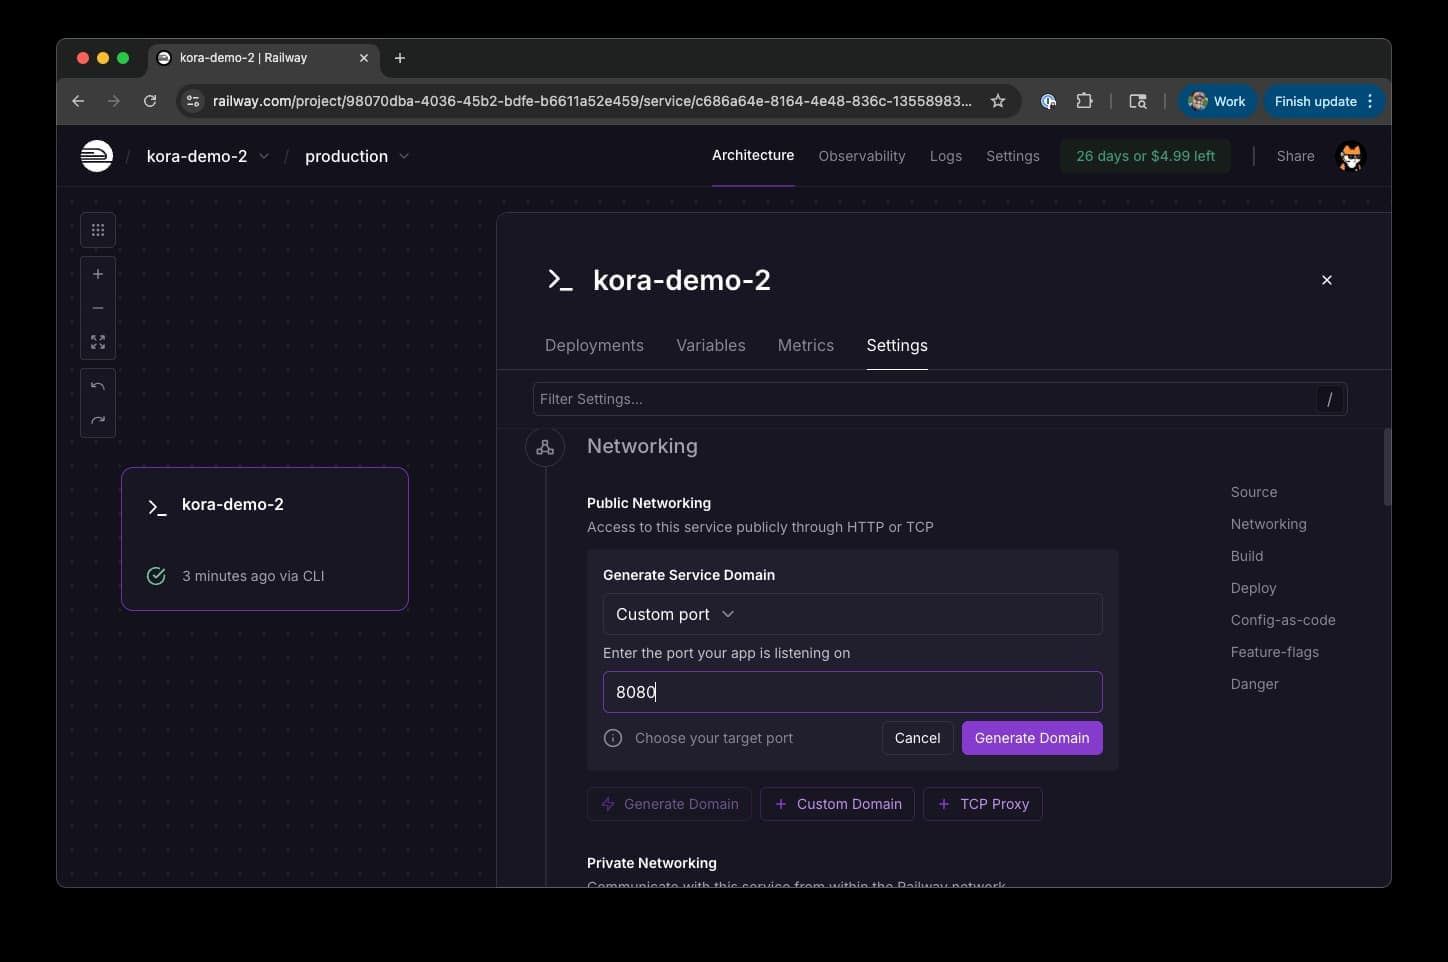Screen dimensions: 1448x962
Task: Zoom out on the architecture canvas
Action: 98,308
